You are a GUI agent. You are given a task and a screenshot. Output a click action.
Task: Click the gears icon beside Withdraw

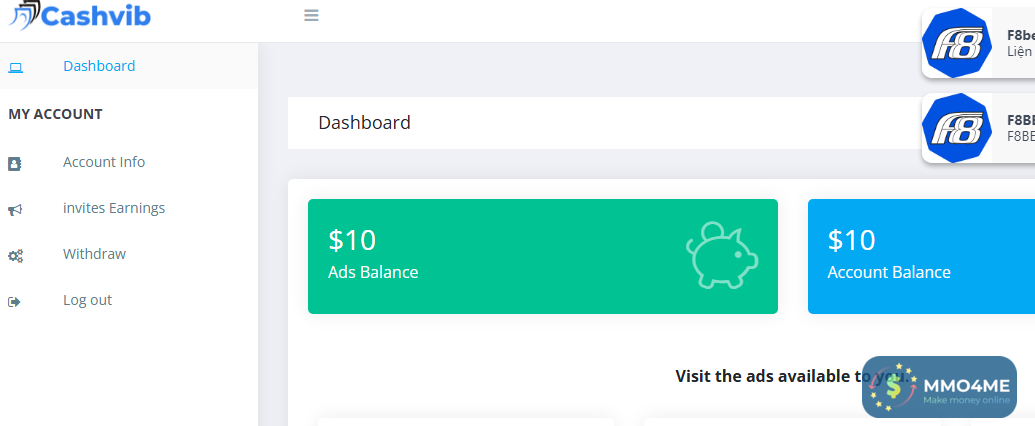pyautogui.click(x=15, y=255)
